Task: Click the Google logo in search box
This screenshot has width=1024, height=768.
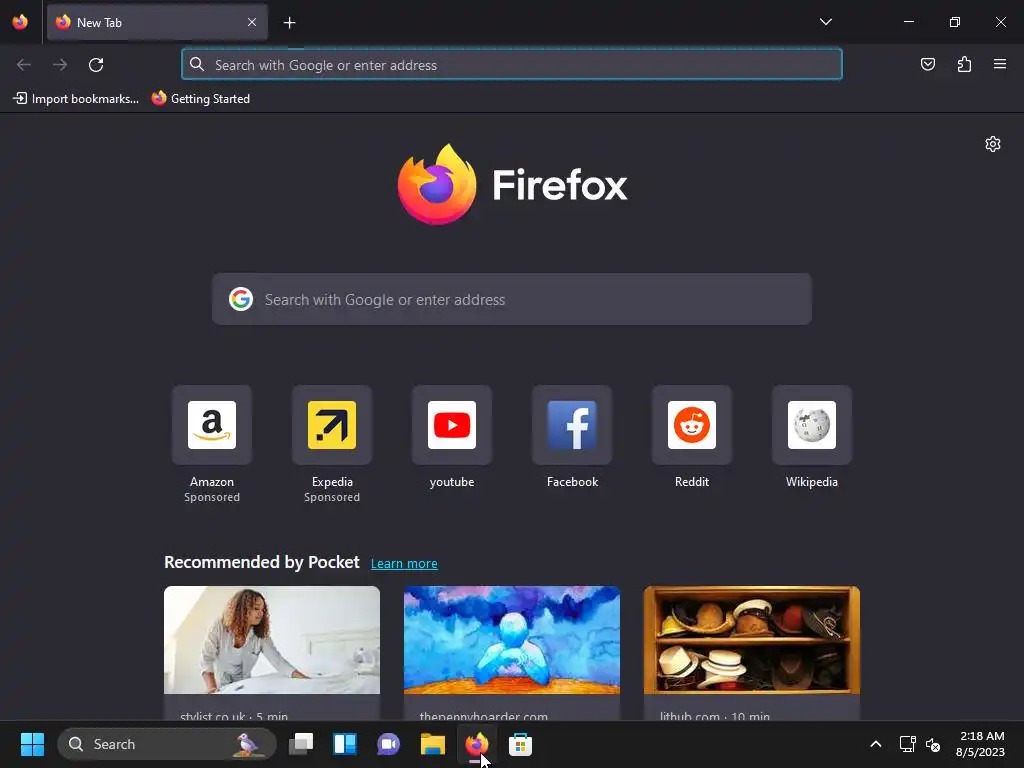Action: click(x=241, y=299)
